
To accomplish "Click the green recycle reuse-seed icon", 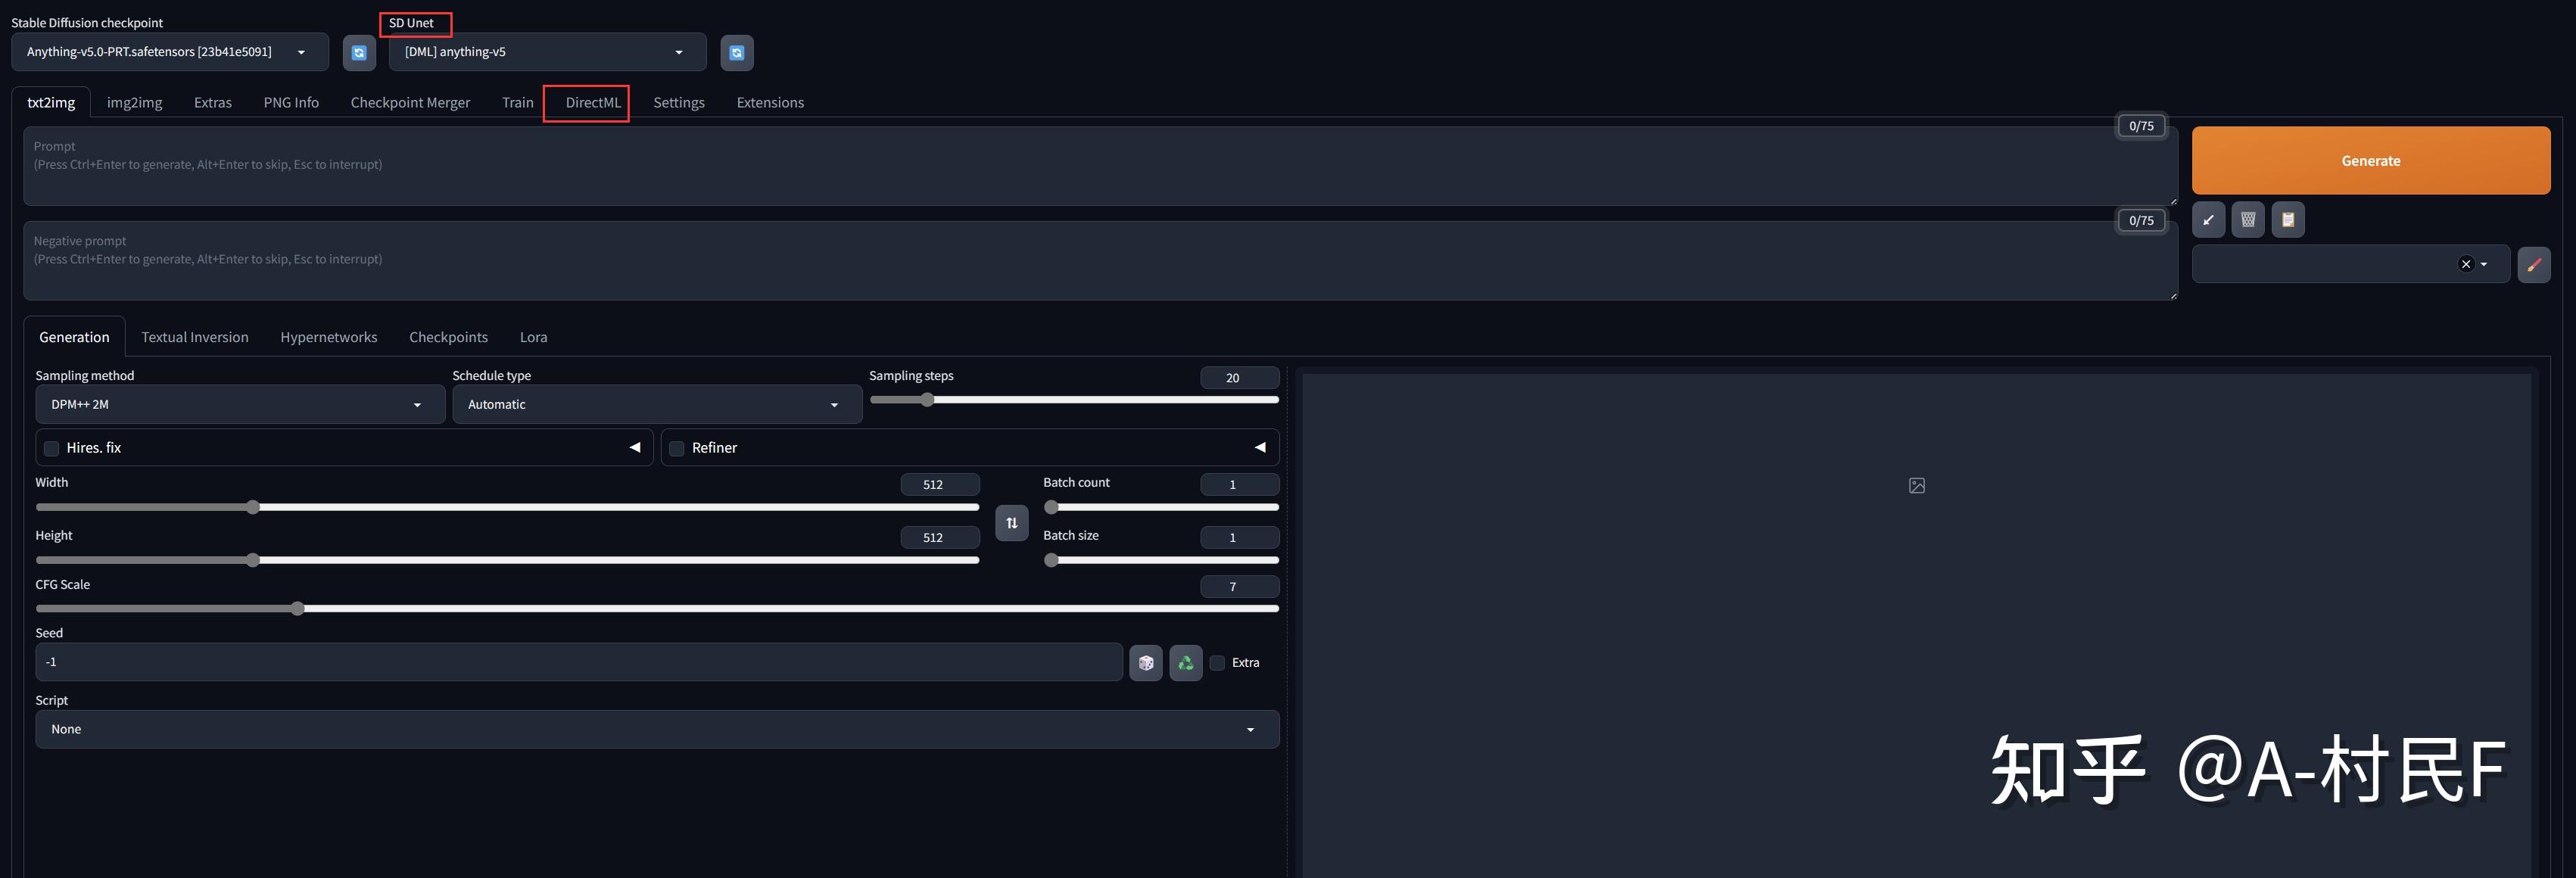I will (1186, 663).
